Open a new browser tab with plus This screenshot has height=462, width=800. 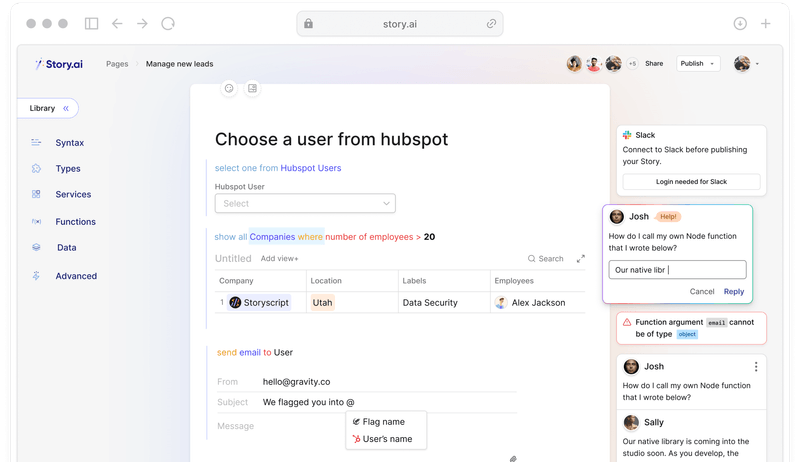[x=765, y=23]
